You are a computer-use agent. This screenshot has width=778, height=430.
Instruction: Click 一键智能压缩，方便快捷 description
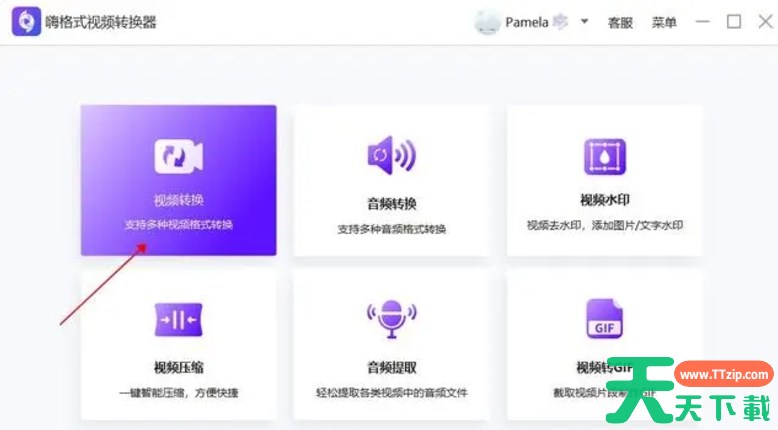[x=179, y=393]
